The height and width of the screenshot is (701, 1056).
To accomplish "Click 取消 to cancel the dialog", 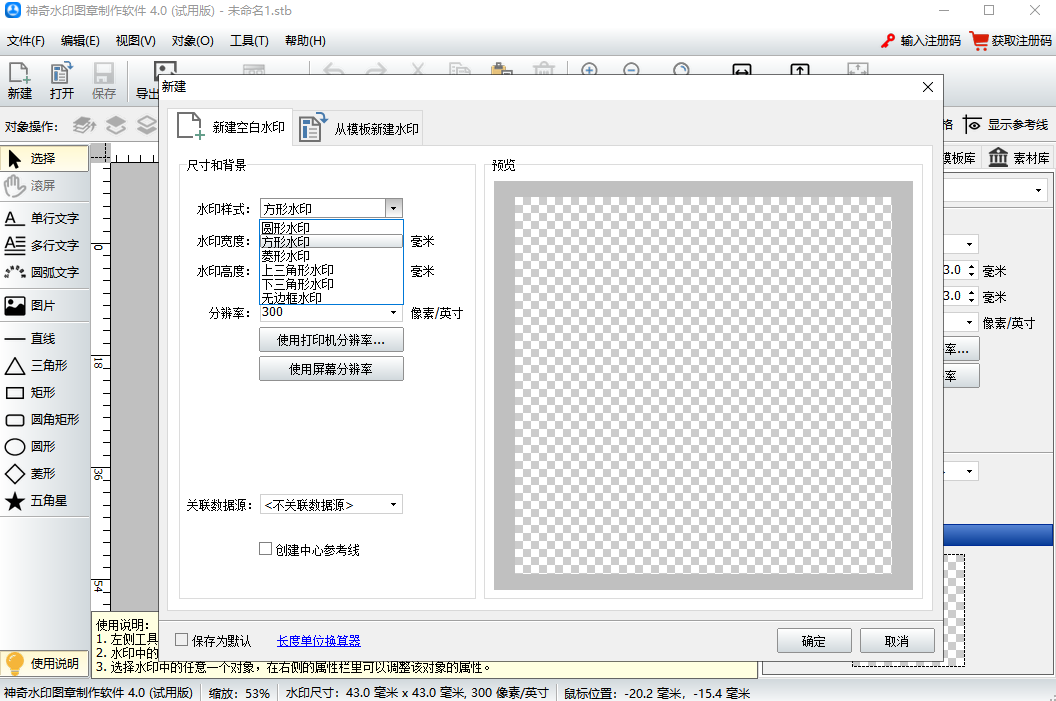I will 897,641.
